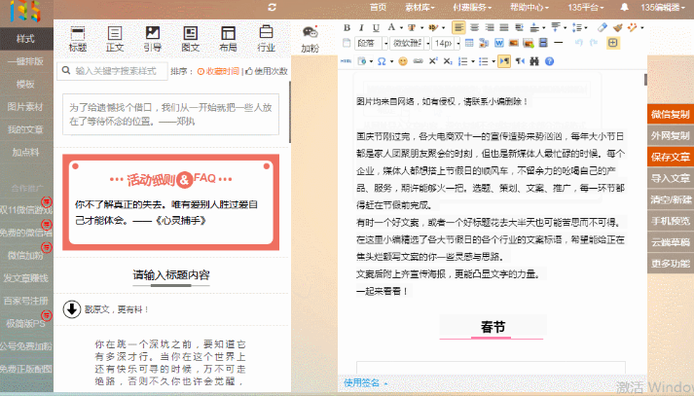694x396 pixels.
Task: Click the auto-format magic wand icon
Action: pos(632,27)
